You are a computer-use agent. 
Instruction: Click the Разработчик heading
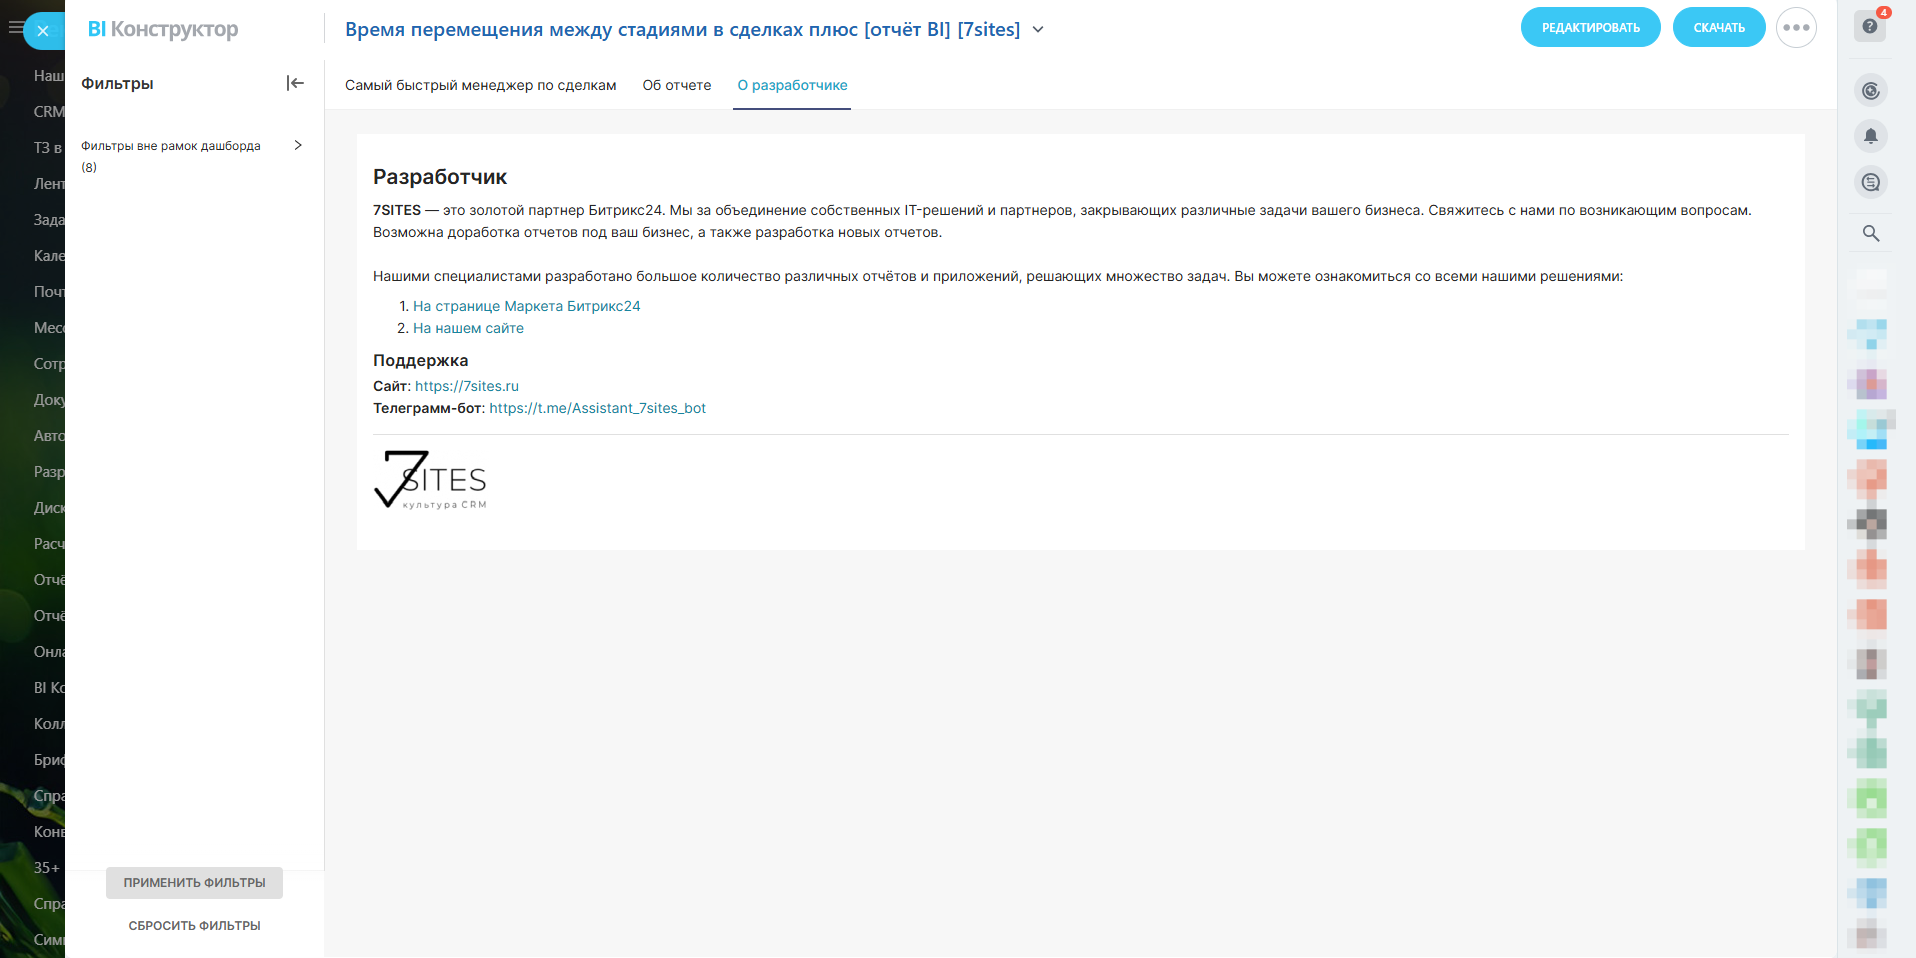(x=440, y=177)
